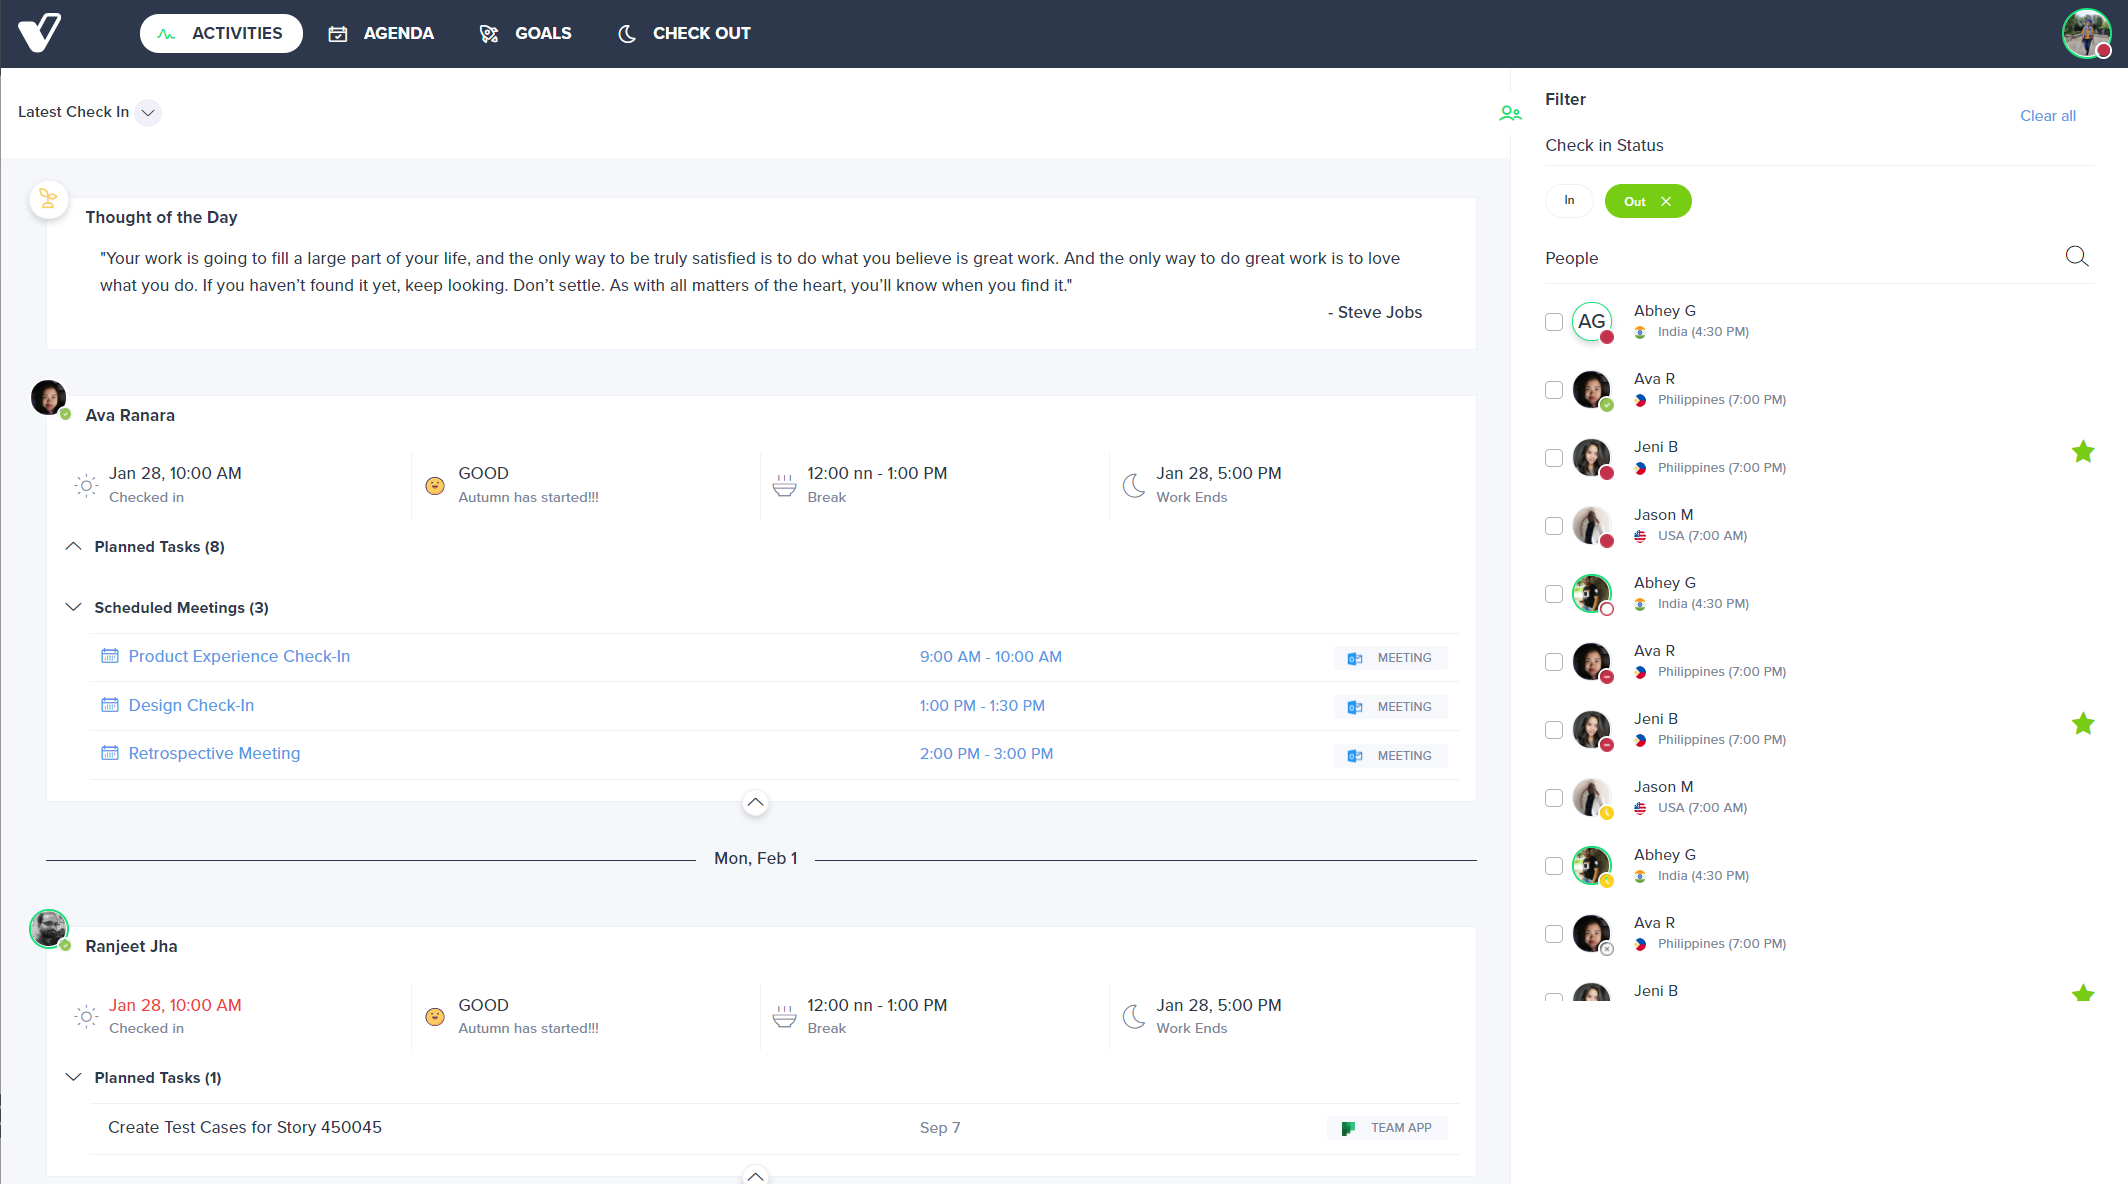Open the Goals tab
The width and height of the screenshot is (2128, 1184).
(526, 33)
